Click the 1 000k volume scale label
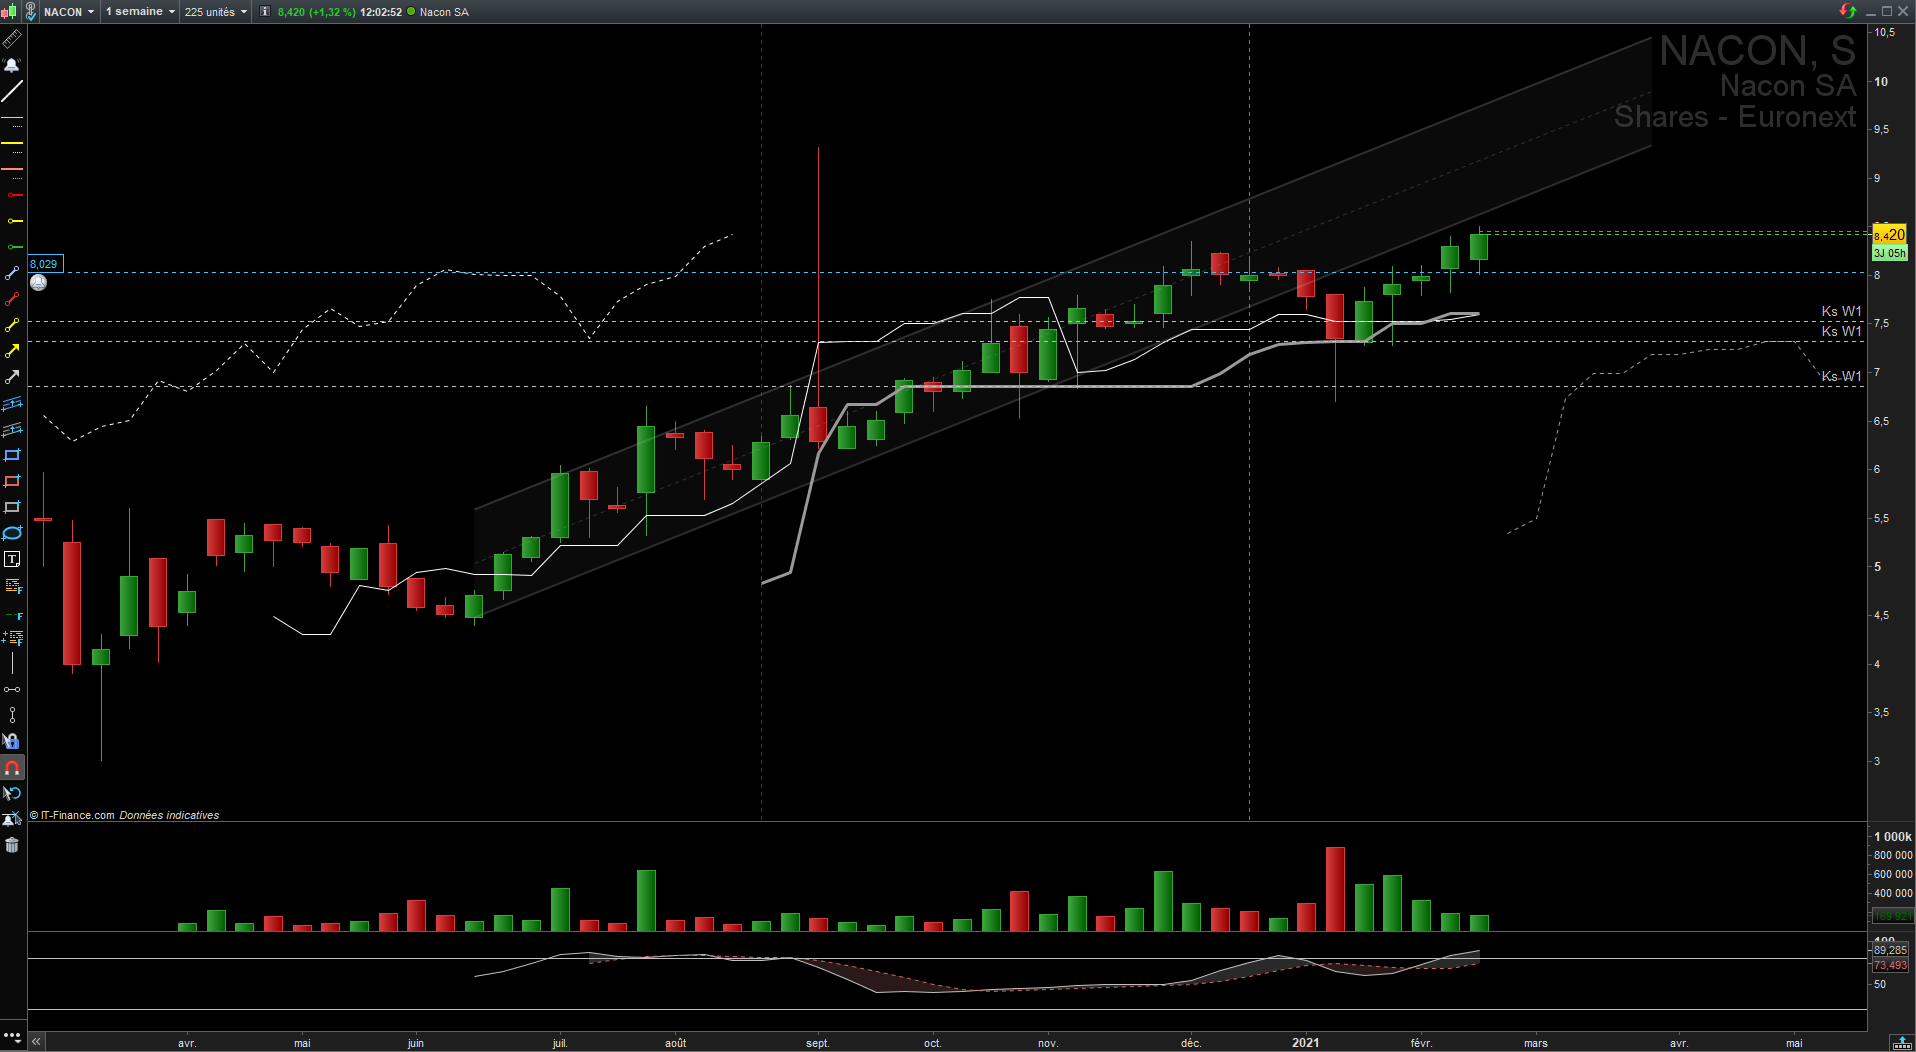 point(1892,837)
